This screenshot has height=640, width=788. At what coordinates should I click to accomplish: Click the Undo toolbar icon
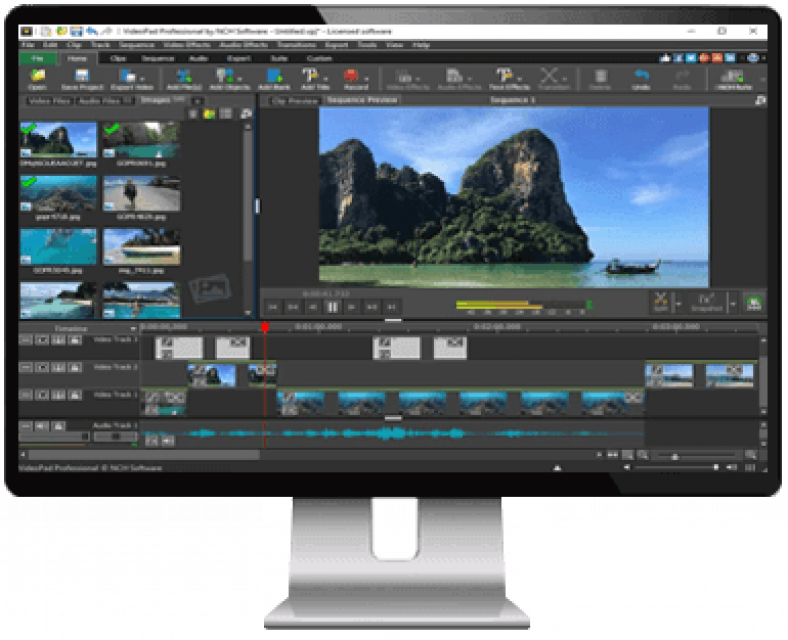[642, 79]
